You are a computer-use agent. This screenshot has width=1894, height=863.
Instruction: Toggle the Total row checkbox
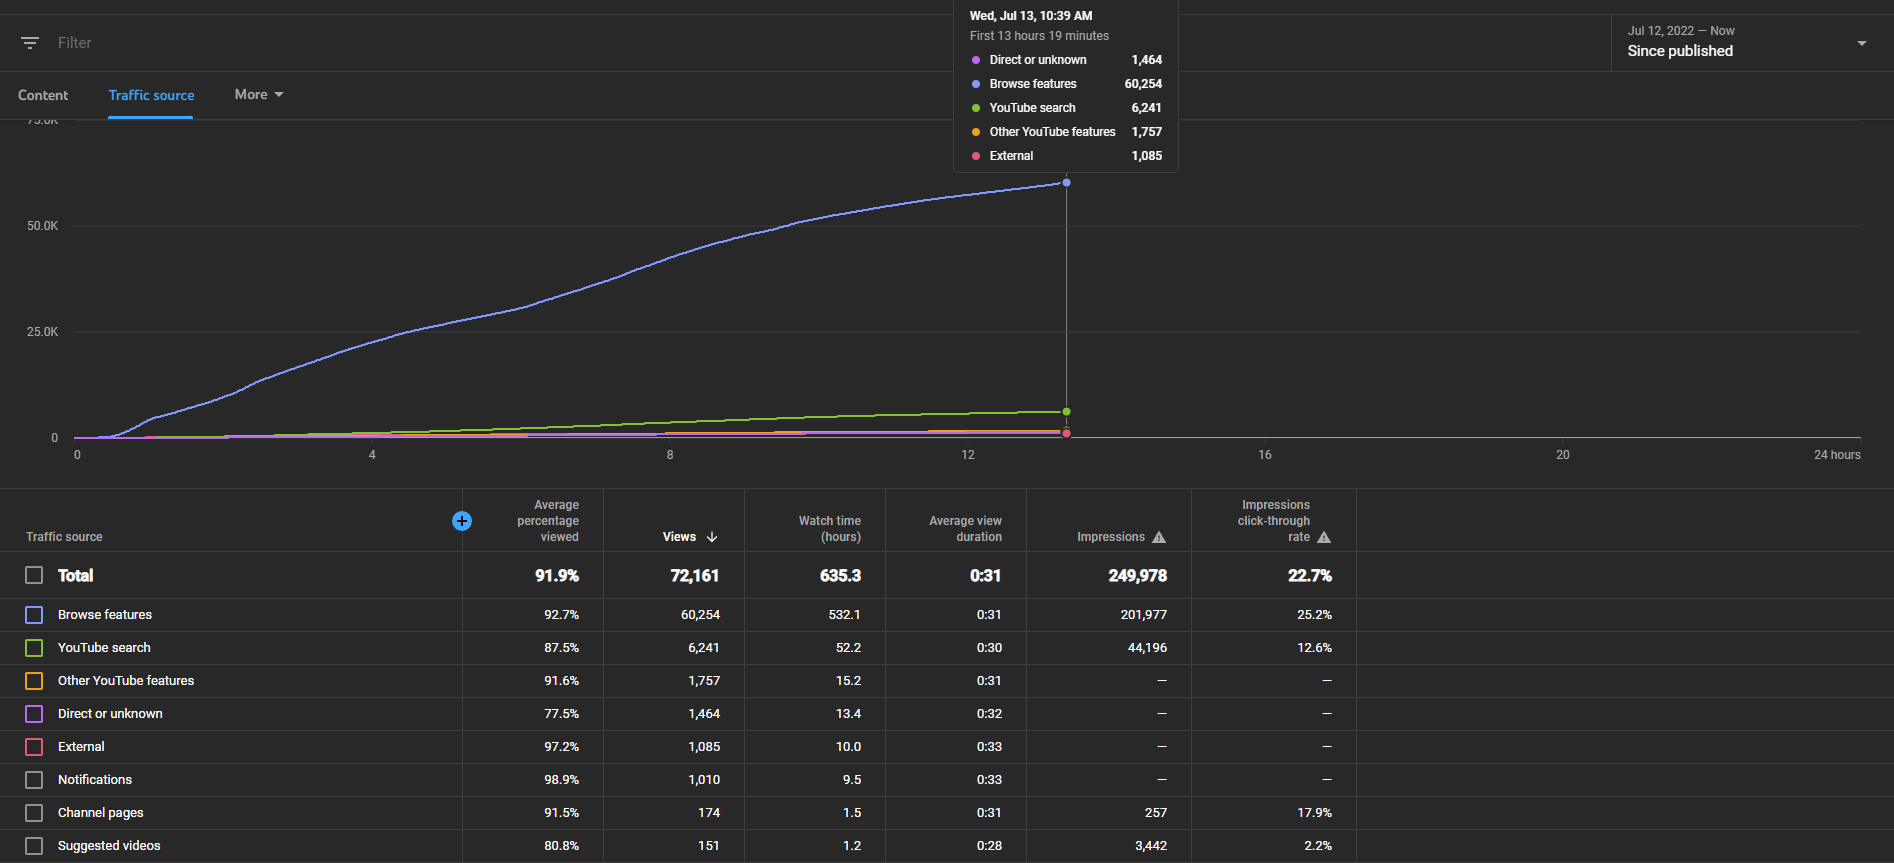(x=34, y=575)
